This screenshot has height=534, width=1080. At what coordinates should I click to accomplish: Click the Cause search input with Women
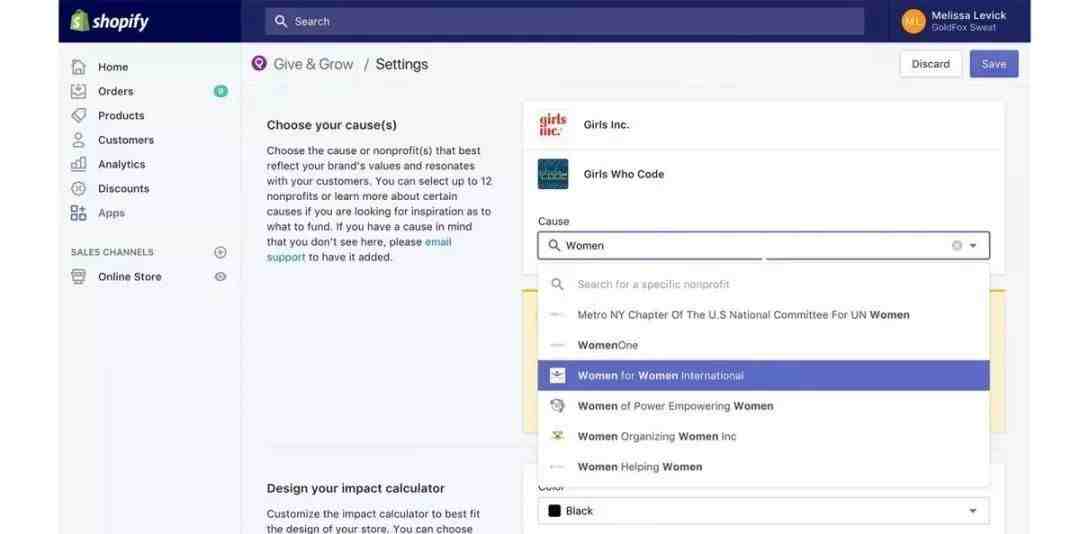763,245
